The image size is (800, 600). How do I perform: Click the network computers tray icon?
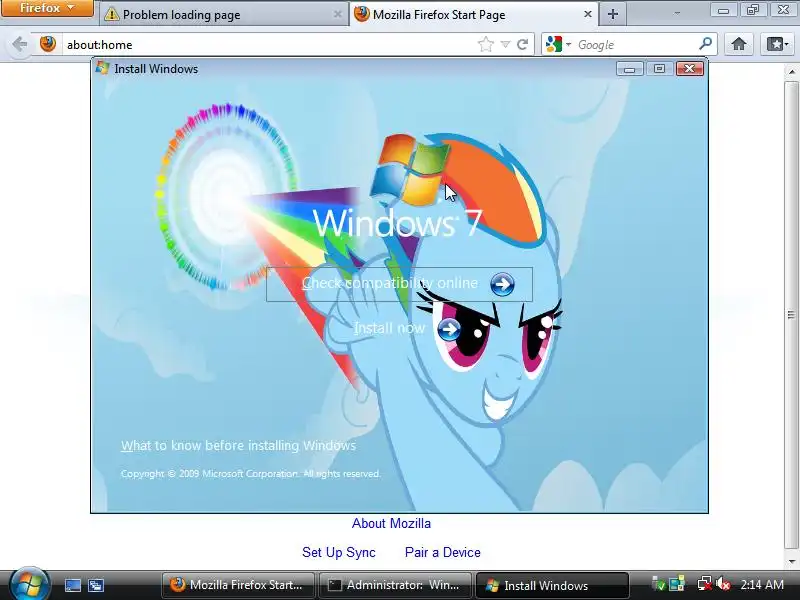click(677, 584)
